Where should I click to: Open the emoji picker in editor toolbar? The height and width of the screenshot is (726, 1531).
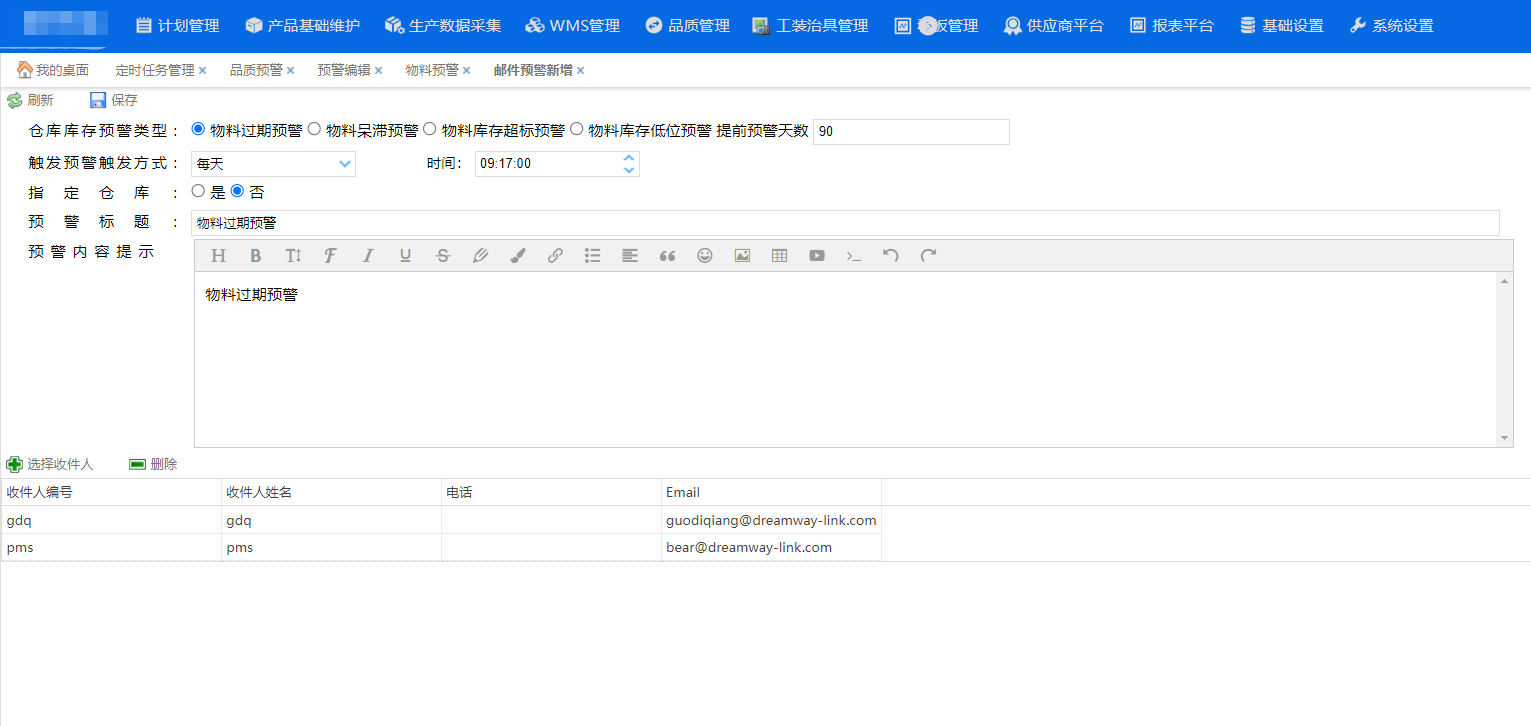pos(705,256)
